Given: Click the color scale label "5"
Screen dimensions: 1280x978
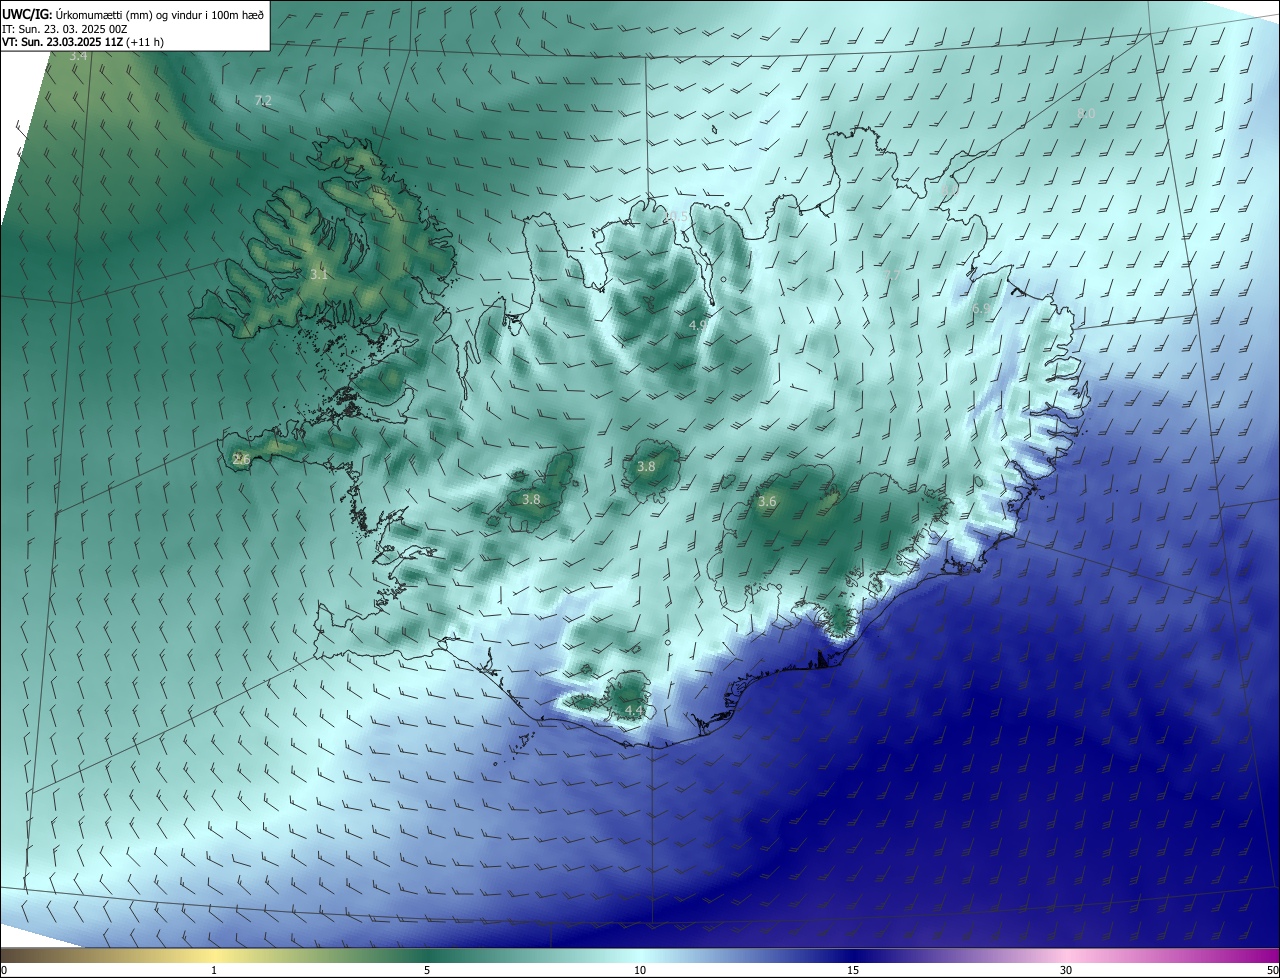Looking at the screenshot, I should (427, 970).
